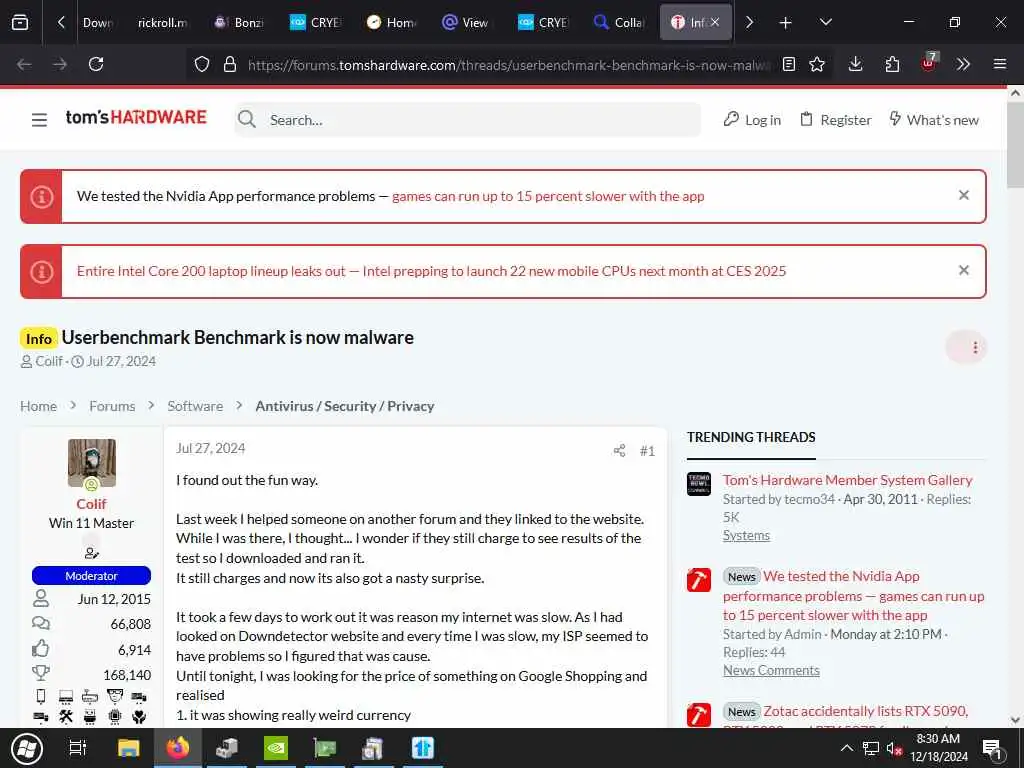This screenshot has width=1024, height=768.
Task: Open Firefox application menu
Action: coord(1000,64)
